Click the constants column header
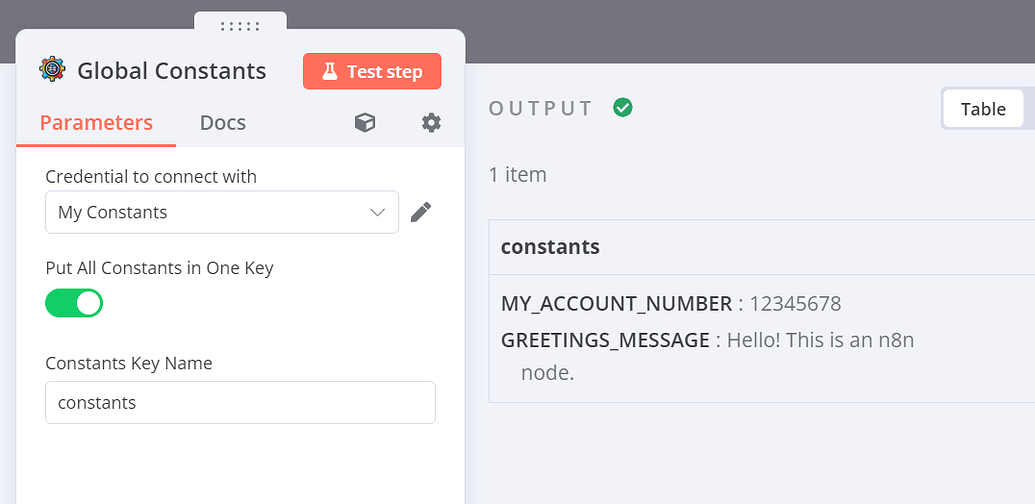This screenshot has height=504, width=1035. 551,247
